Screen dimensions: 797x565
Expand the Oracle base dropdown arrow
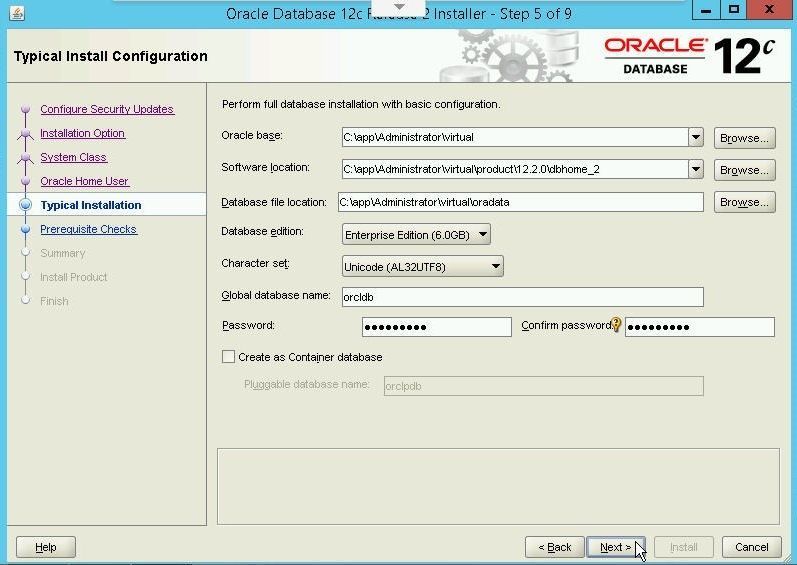695,137
